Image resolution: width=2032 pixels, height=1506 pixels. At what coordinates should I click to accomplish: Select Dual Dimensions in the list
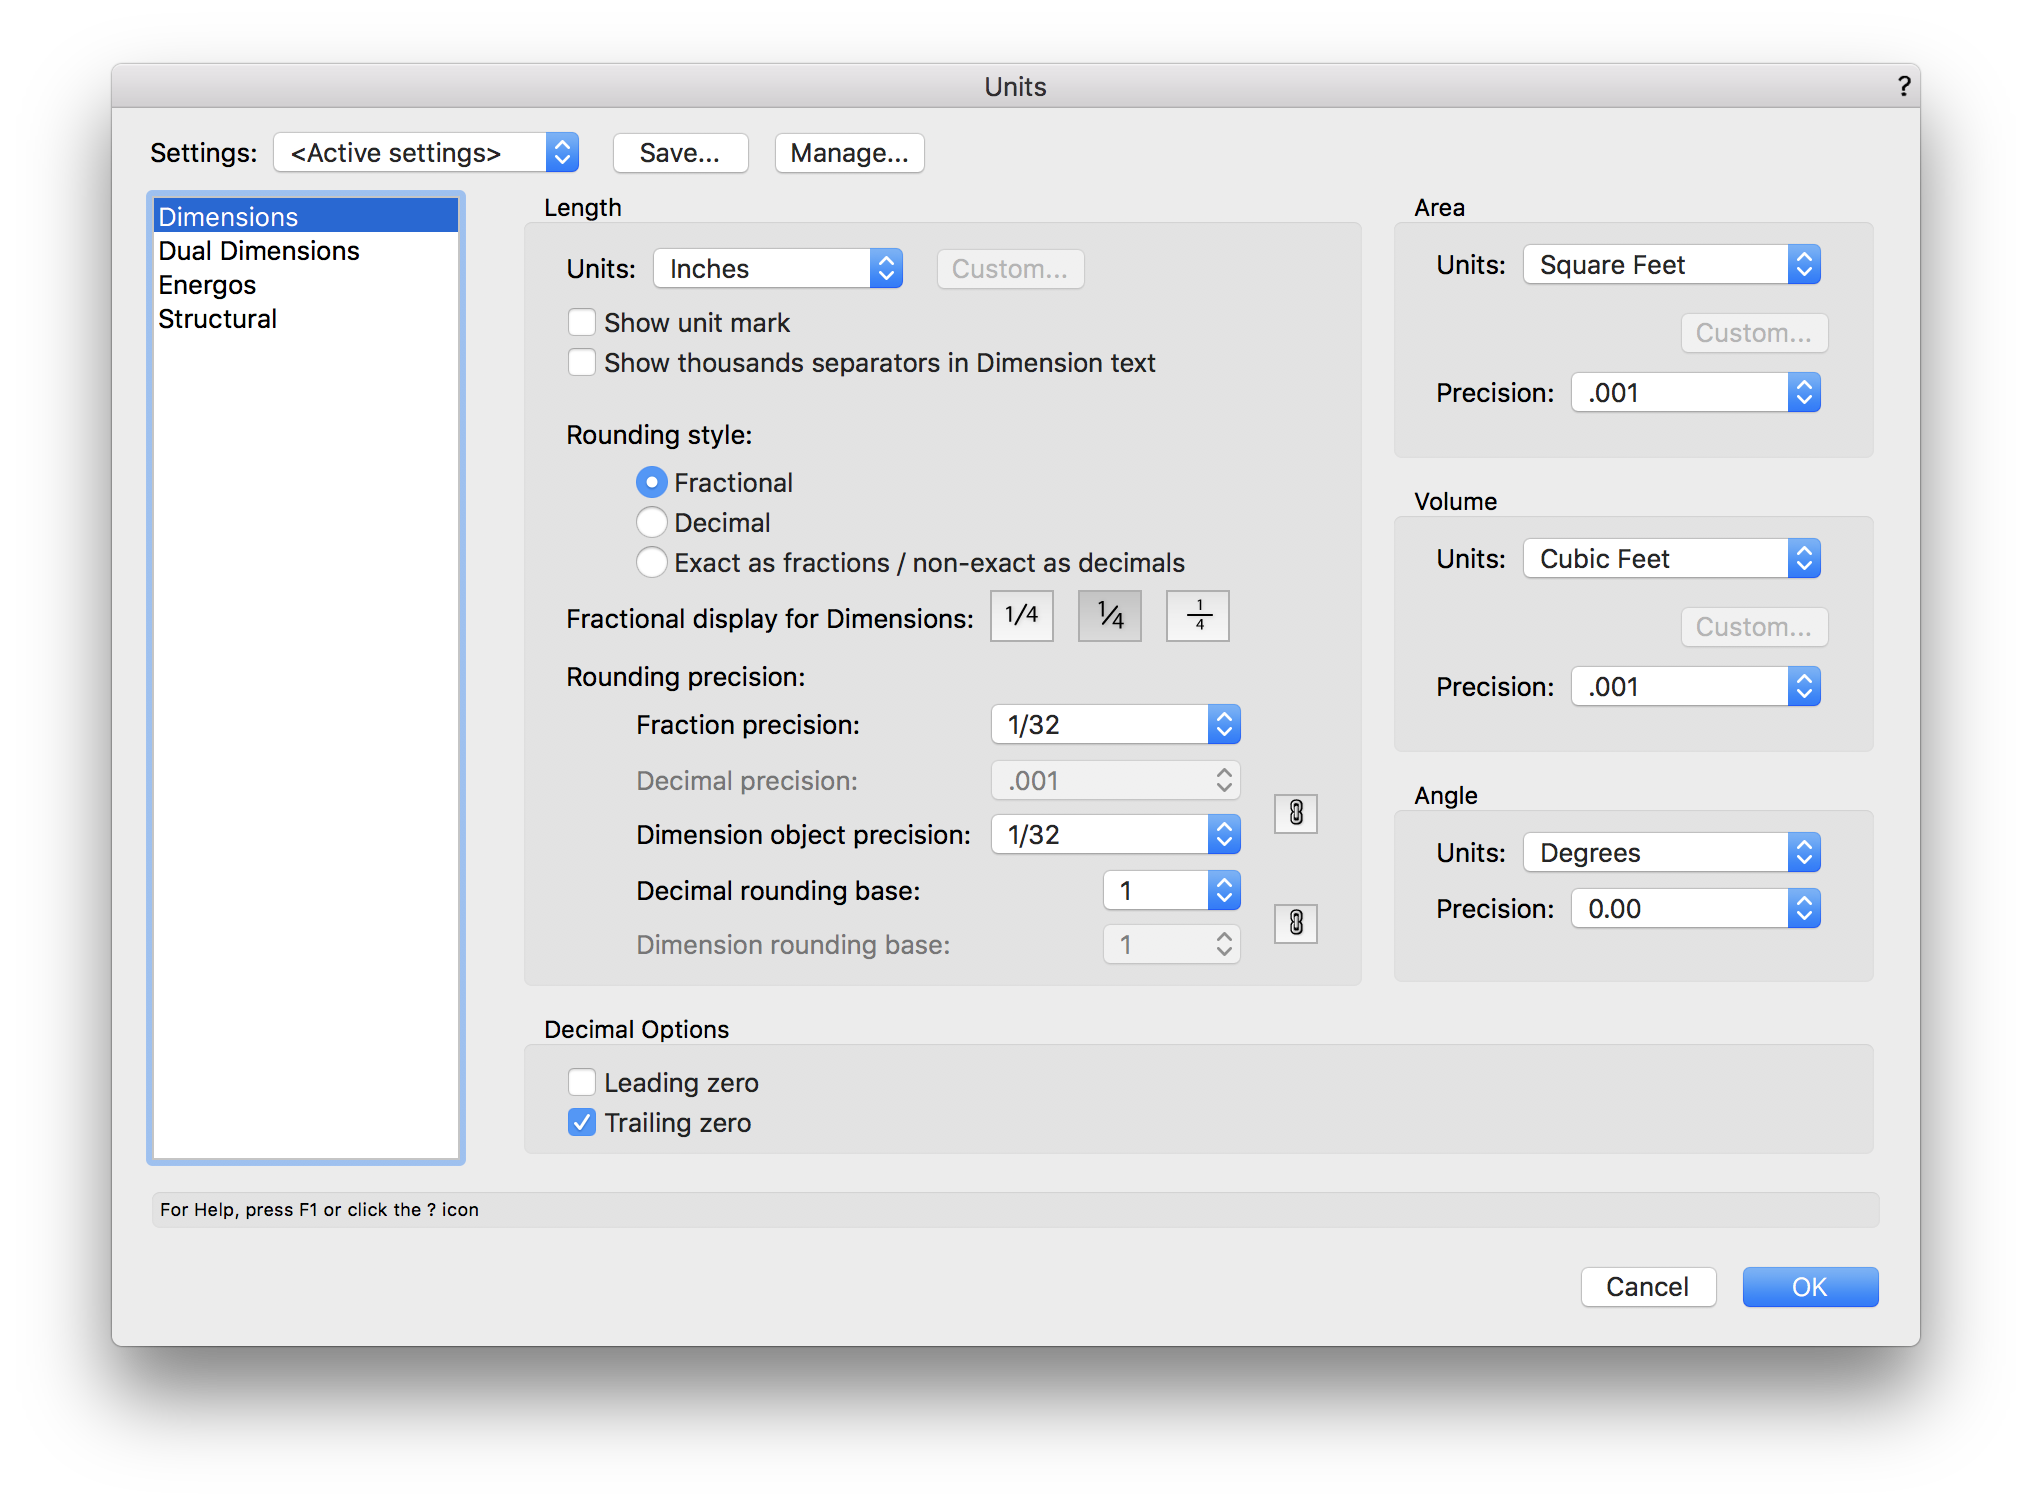259,251
